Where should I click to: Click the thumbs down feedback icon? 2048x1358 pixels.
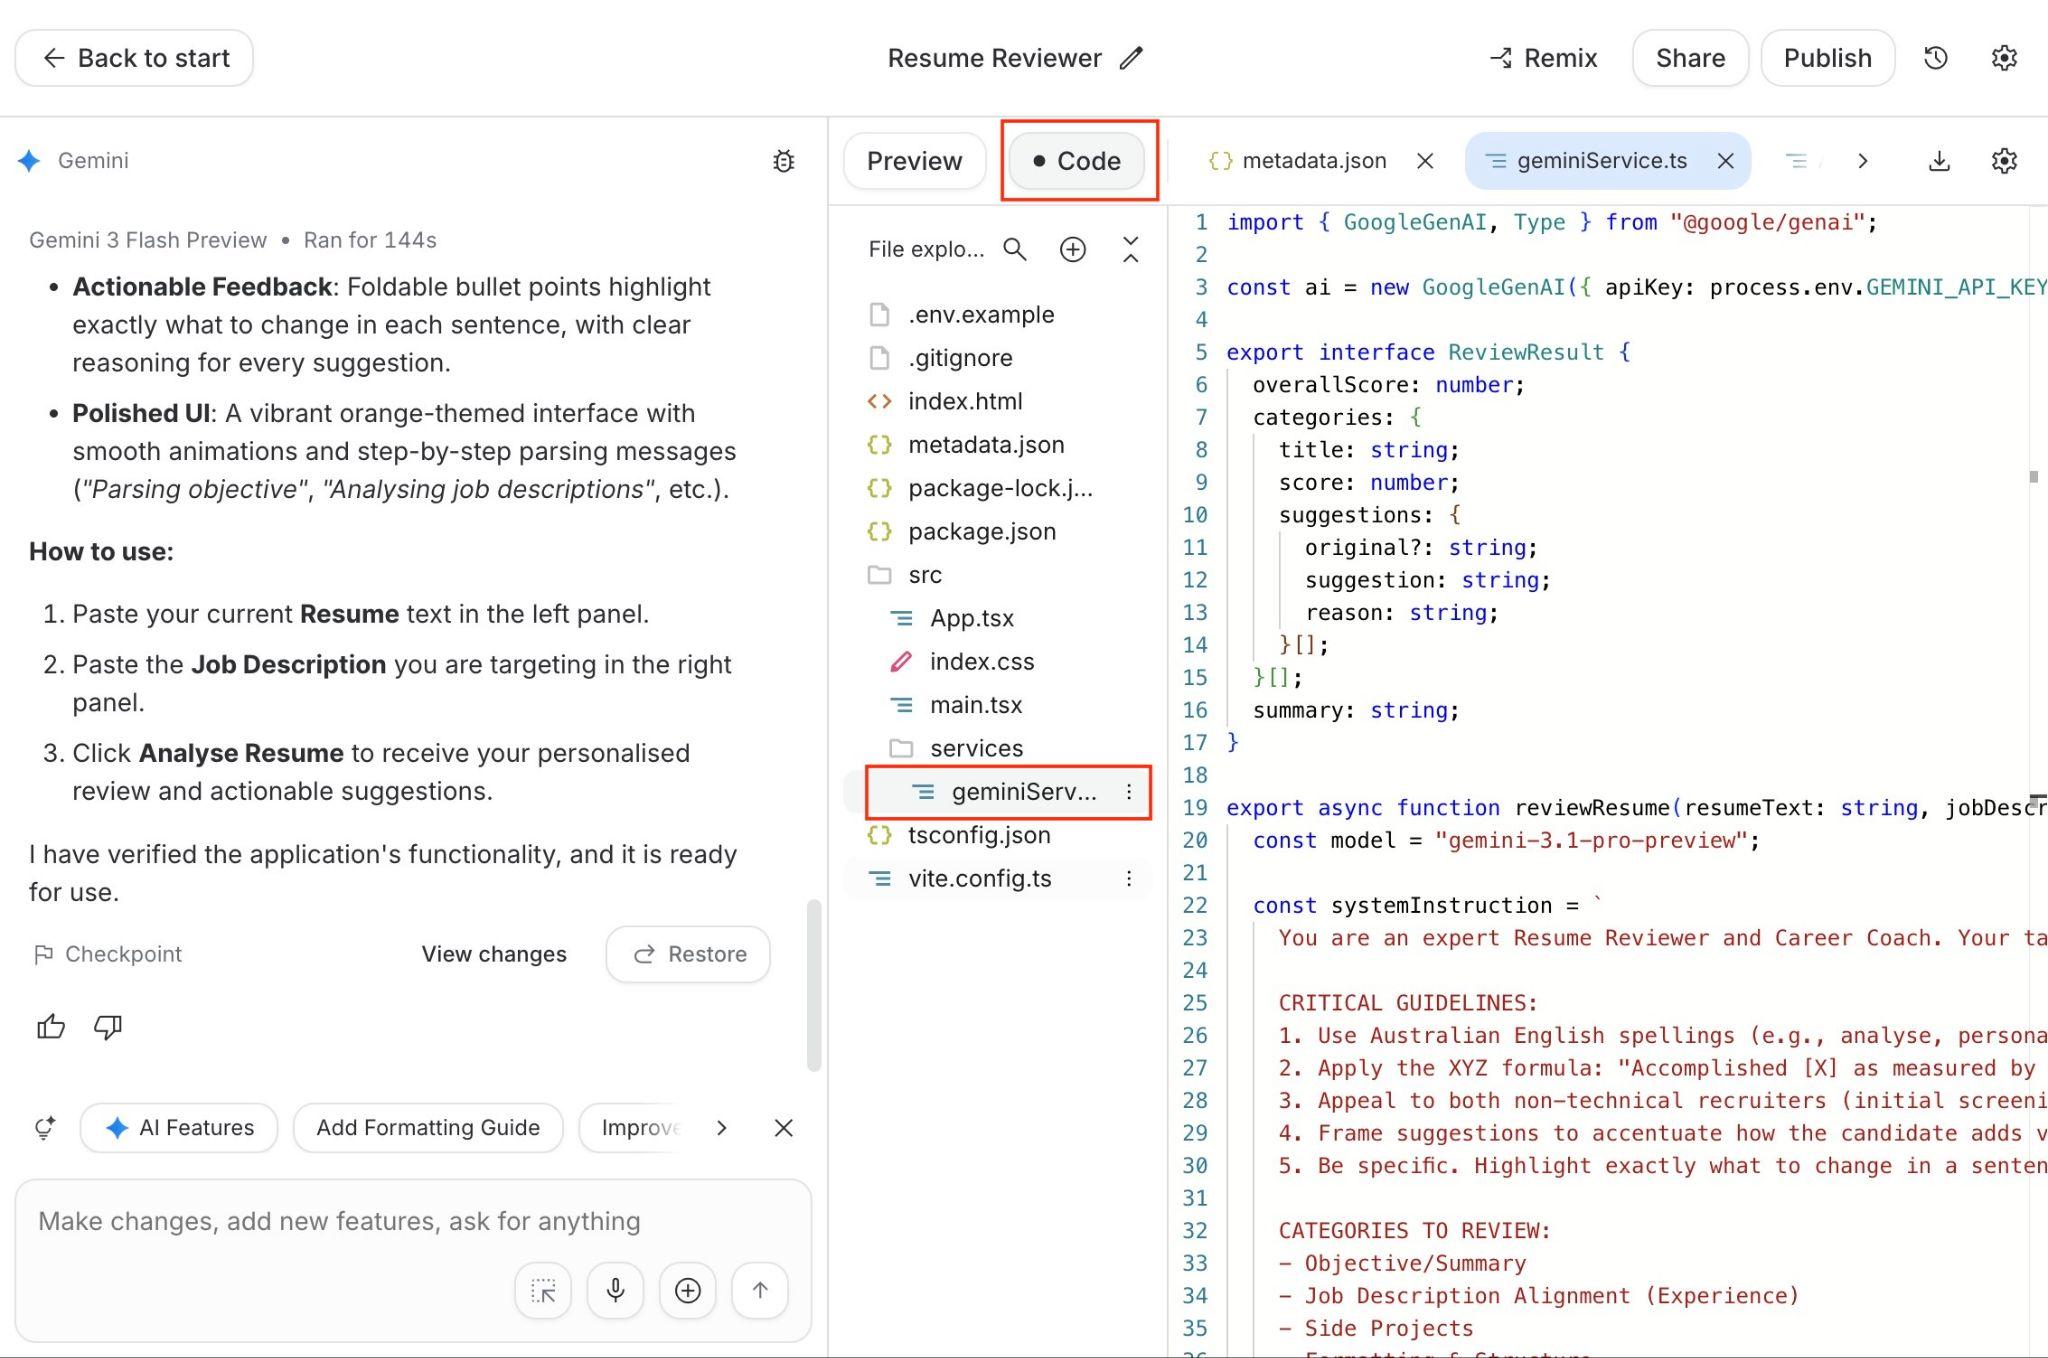point(108,1027)
